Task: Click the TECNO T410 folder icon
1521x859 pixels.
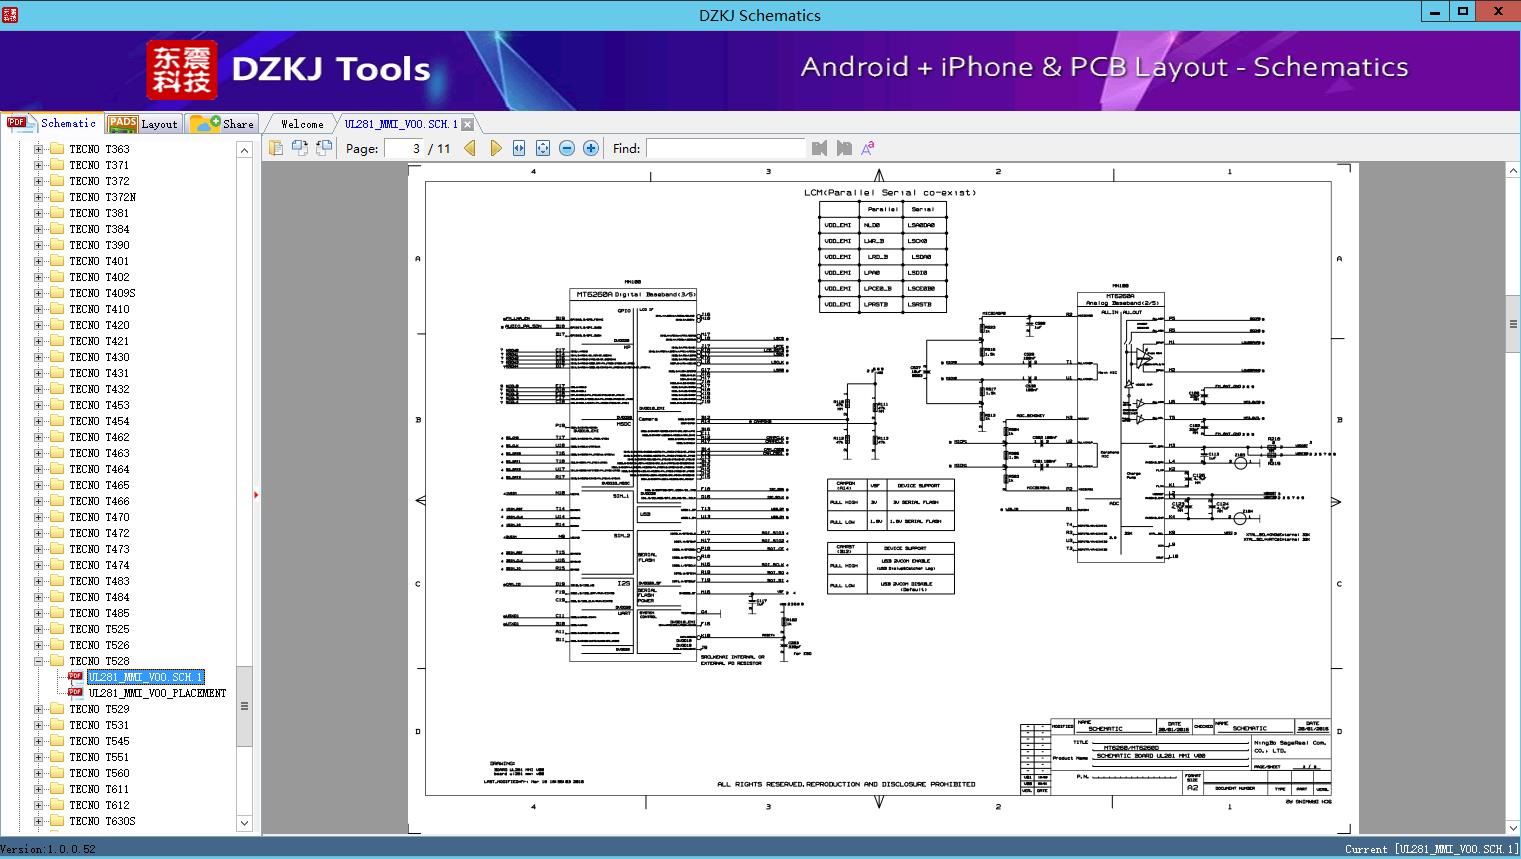Action: 57,309
